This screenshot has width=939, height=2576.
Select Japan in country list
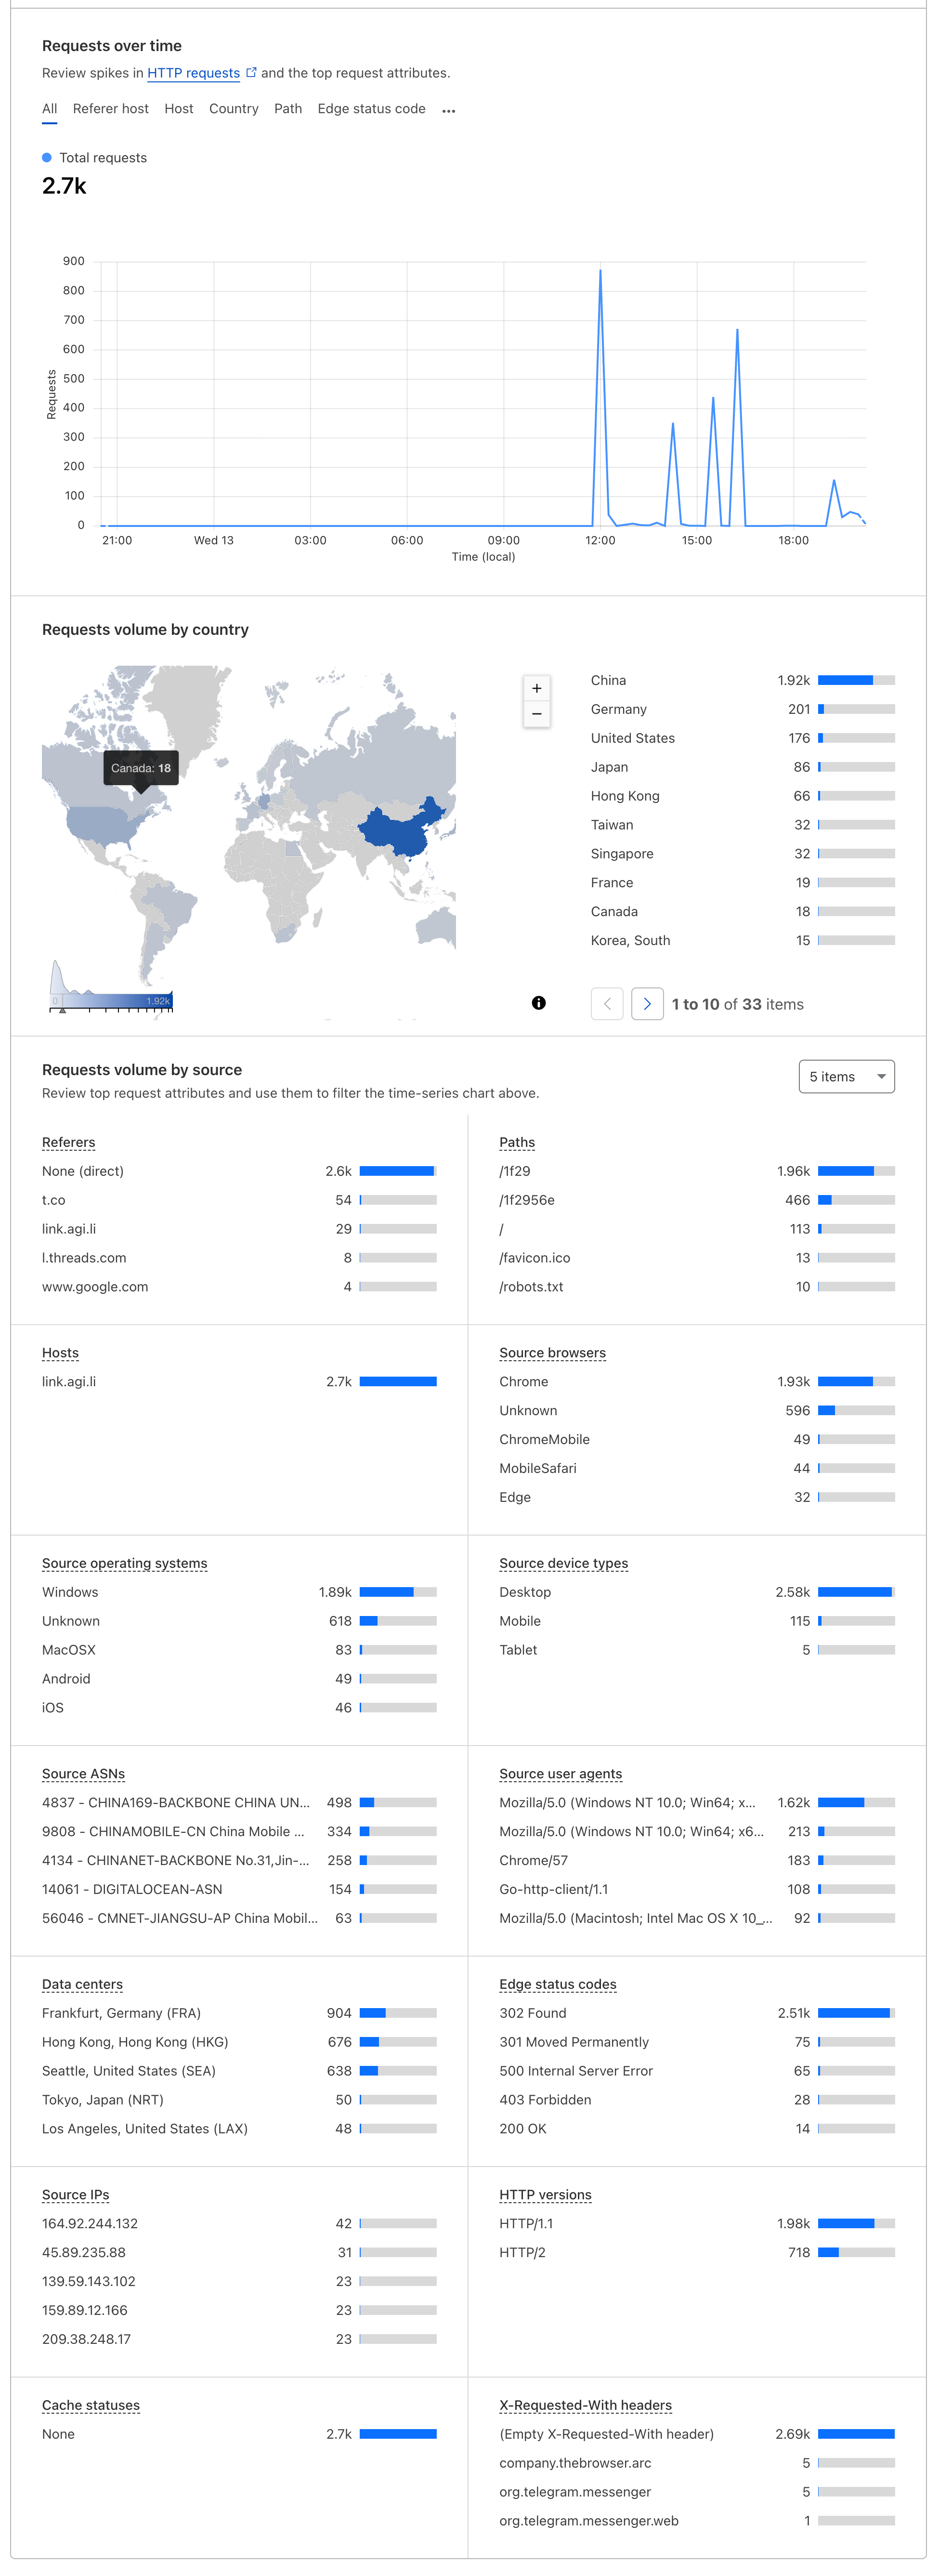tap(742, 767)
